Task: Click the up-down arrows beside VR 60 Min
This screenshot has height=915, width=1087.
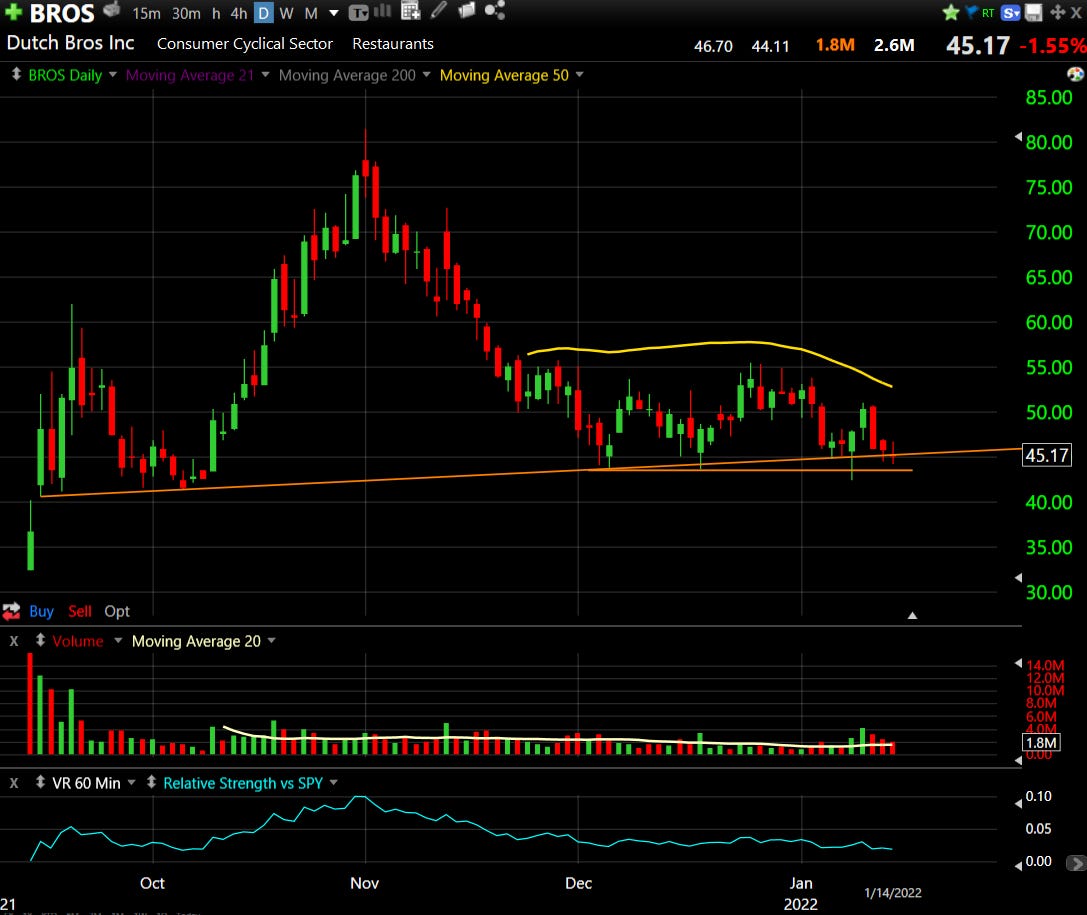Action: pyautogui.click(x=40, y=783)
